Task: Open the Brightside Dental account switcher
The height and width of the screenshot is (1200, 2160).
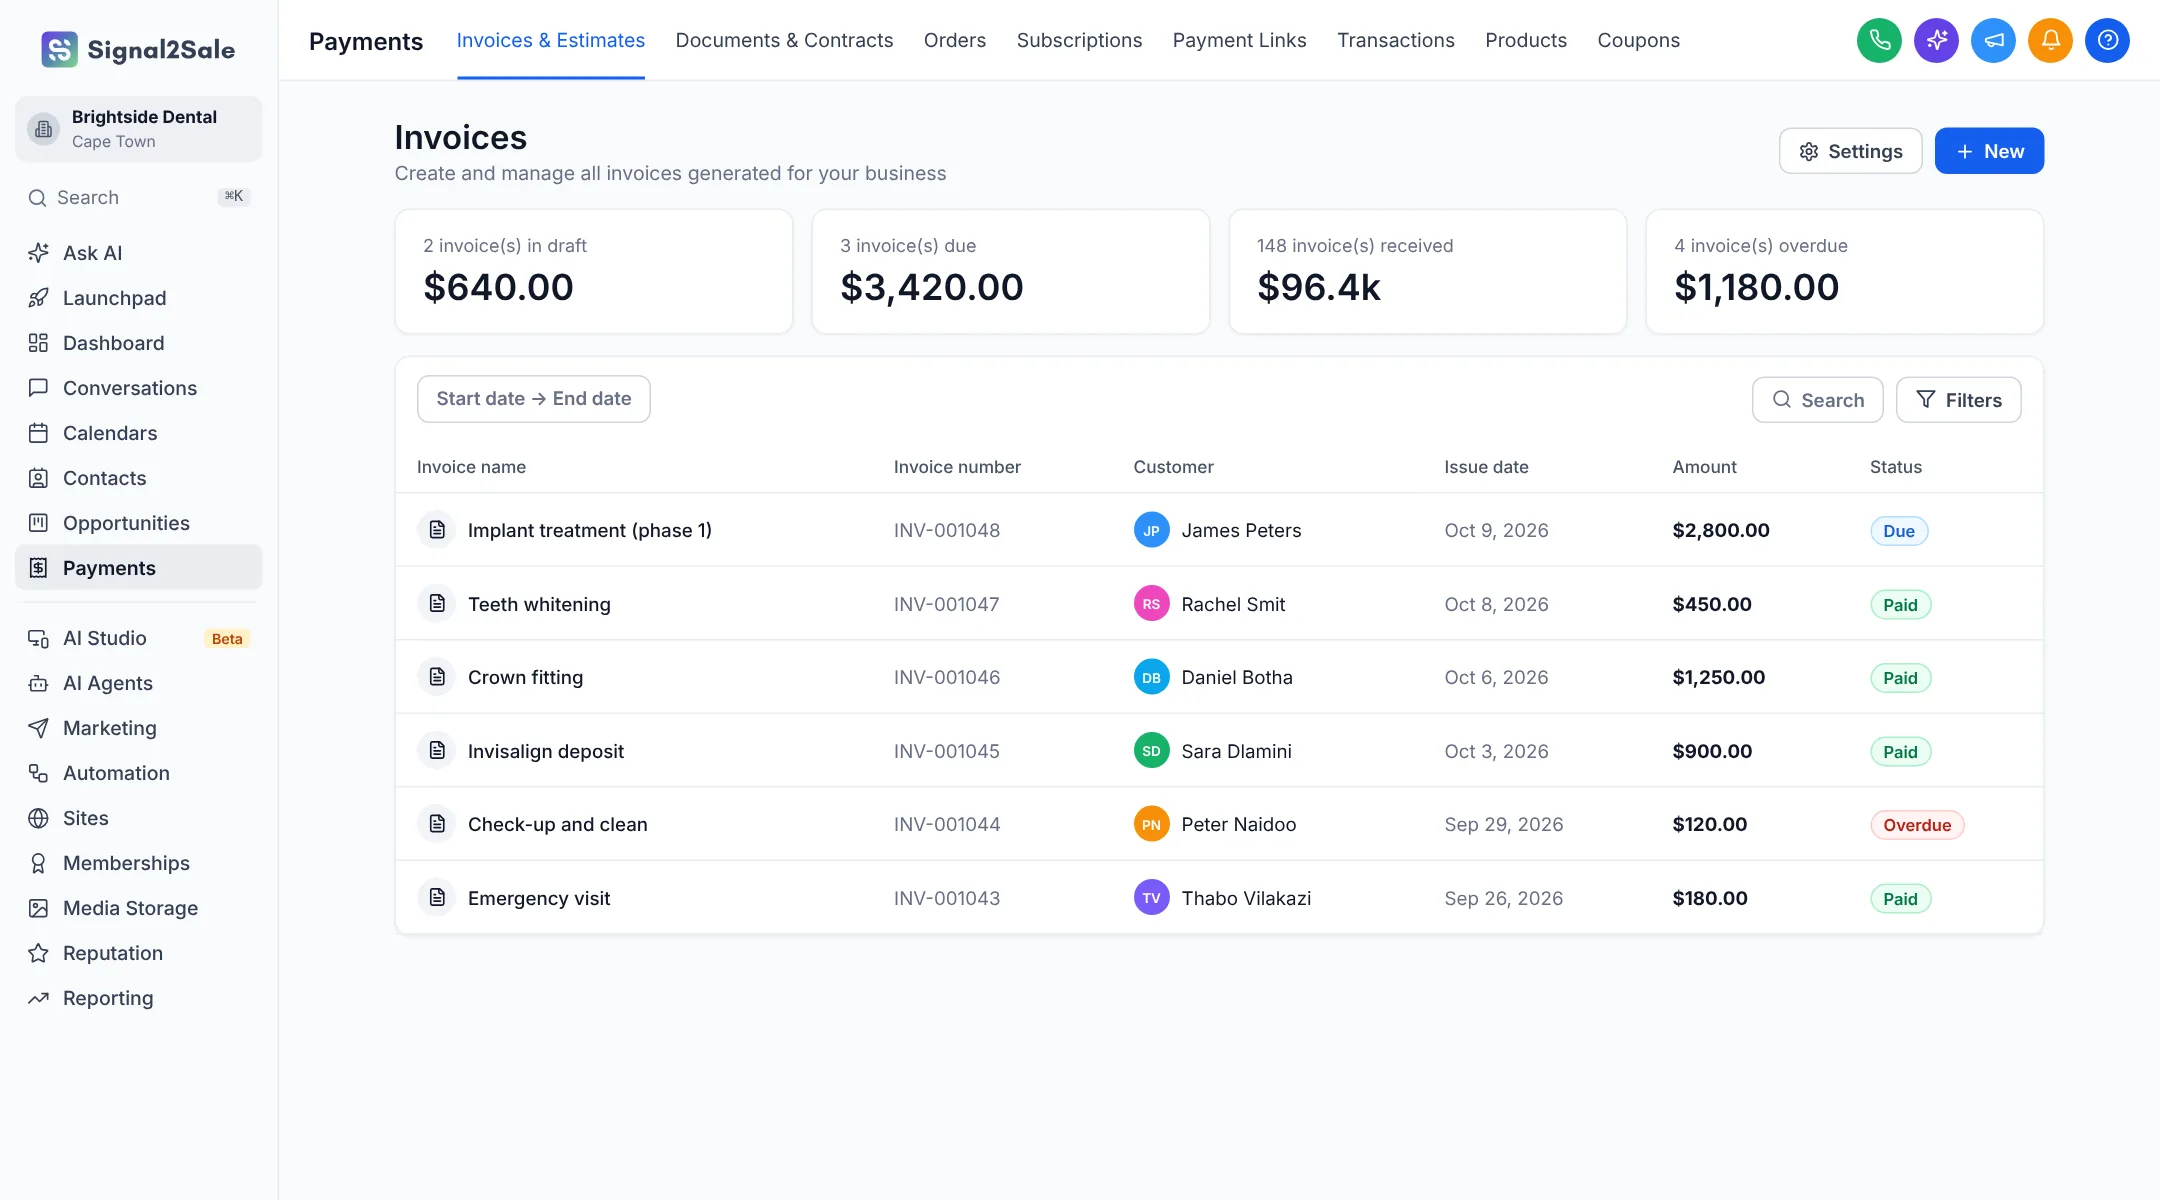Action: (139, 129)
